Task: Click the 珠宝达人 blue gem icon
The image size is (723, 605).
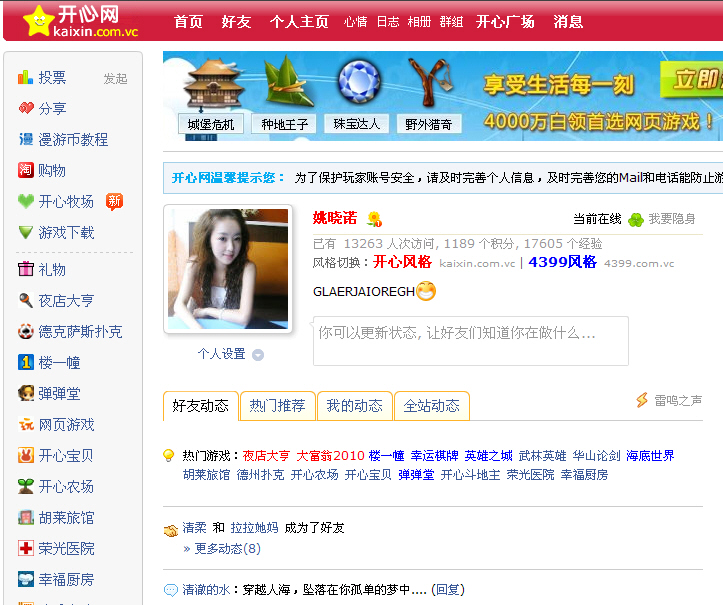Action: point(359,82)
